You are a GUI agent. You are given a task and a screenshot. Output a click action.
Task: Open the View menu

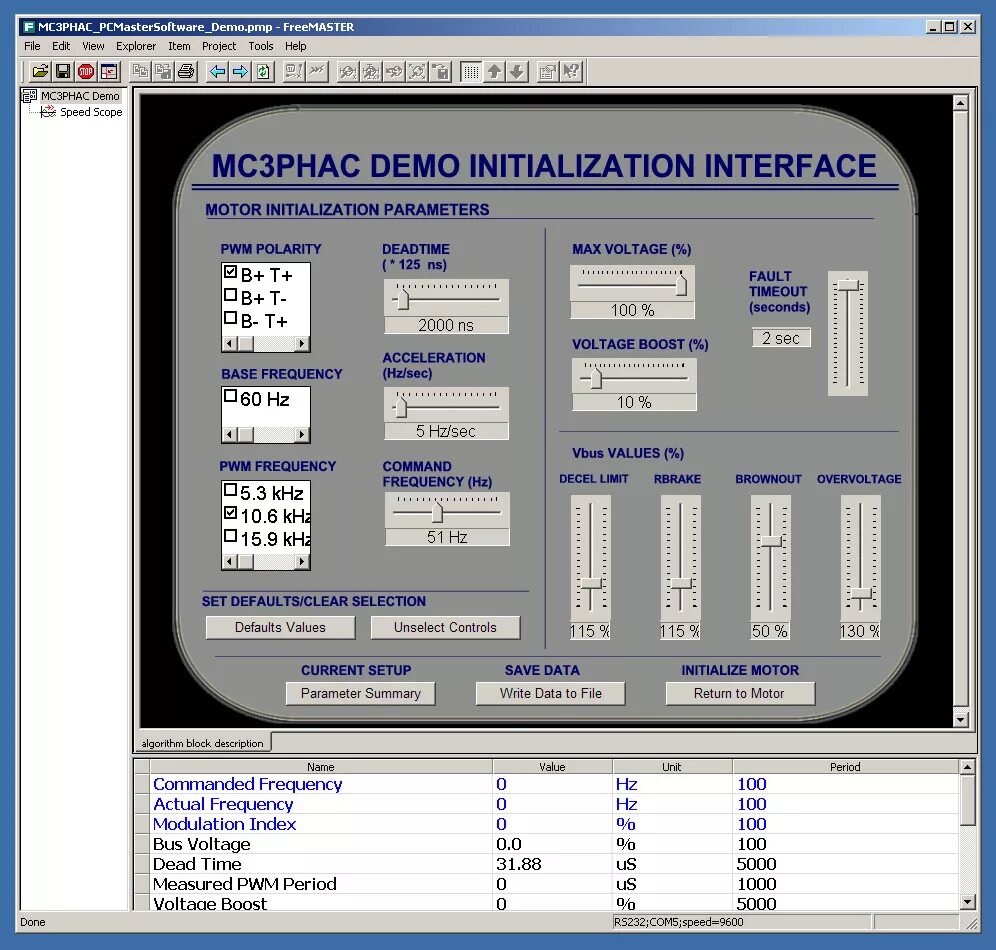[x=93, y=46]
